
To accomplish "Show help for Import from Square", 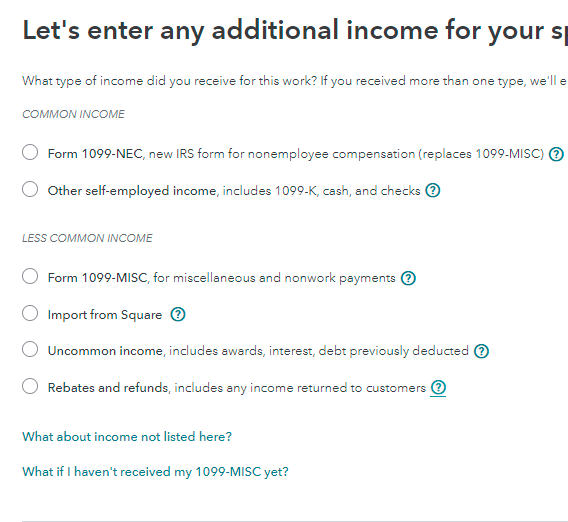I will (178, 314).
